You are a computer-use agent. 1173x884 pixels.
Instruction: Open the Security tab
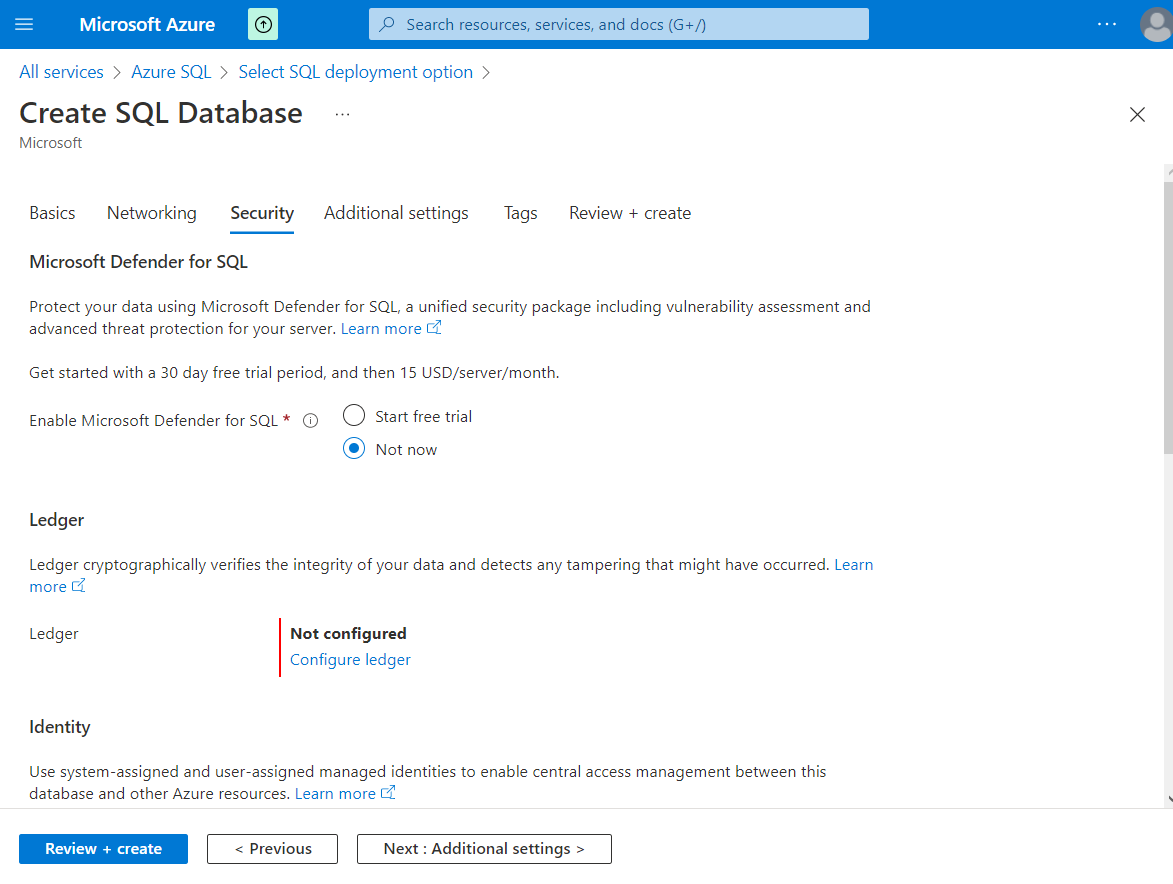coord(262,213)
